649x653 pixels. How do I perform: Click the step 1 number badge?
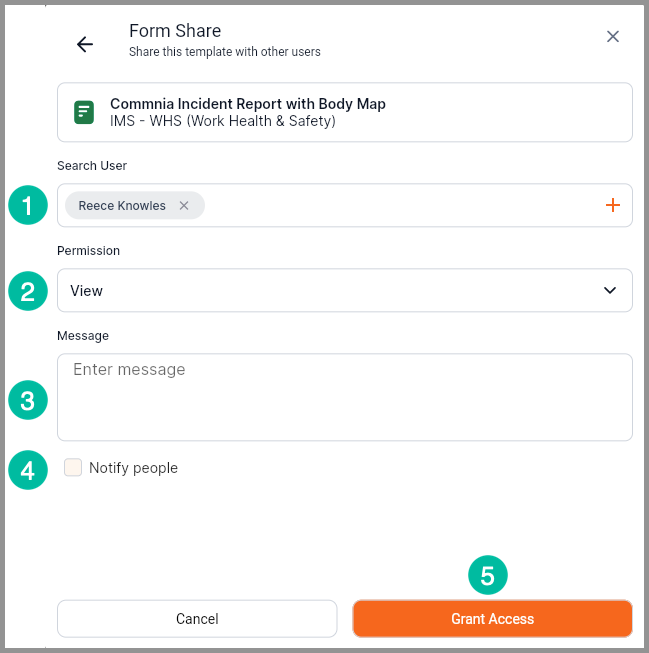pos(28,206)
